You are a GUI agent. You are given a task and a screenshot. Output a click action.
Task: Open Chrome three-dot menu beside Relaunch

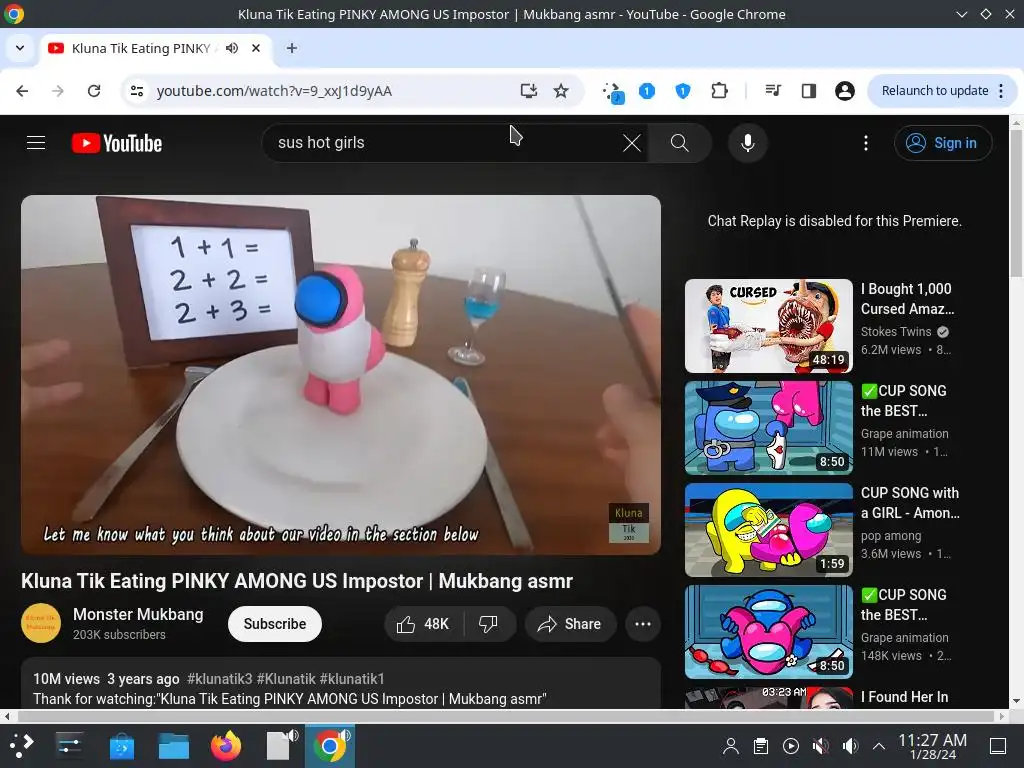coord(1002,91)
